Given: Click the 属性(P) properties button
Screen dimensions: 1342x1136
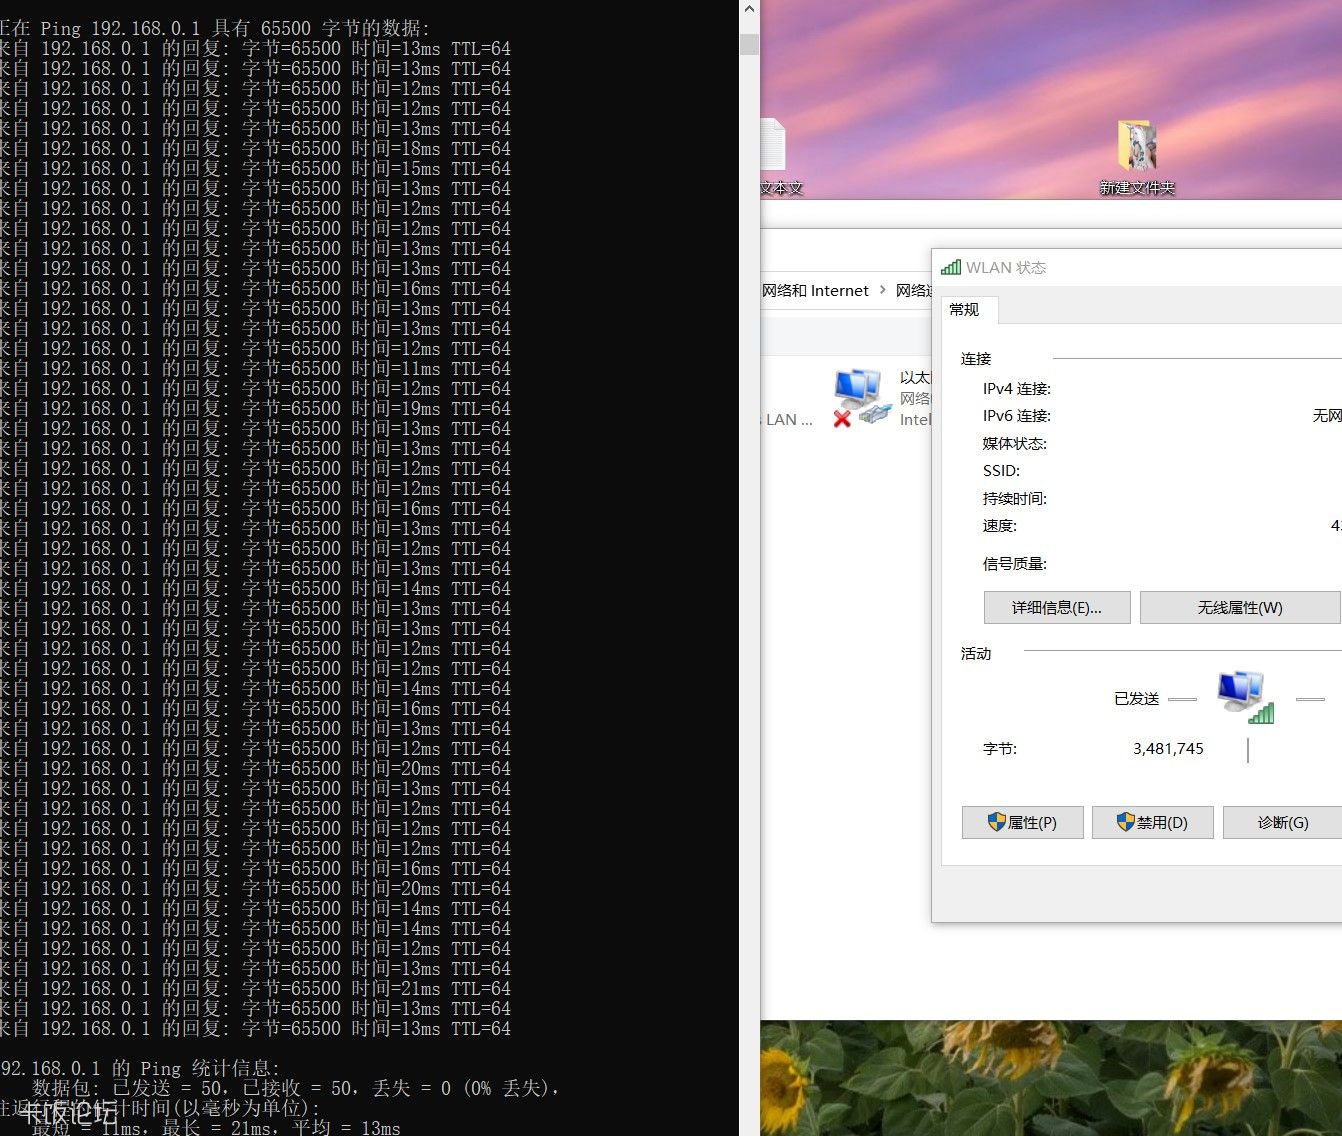Looking at the screenshot, I should point(1022,822).
